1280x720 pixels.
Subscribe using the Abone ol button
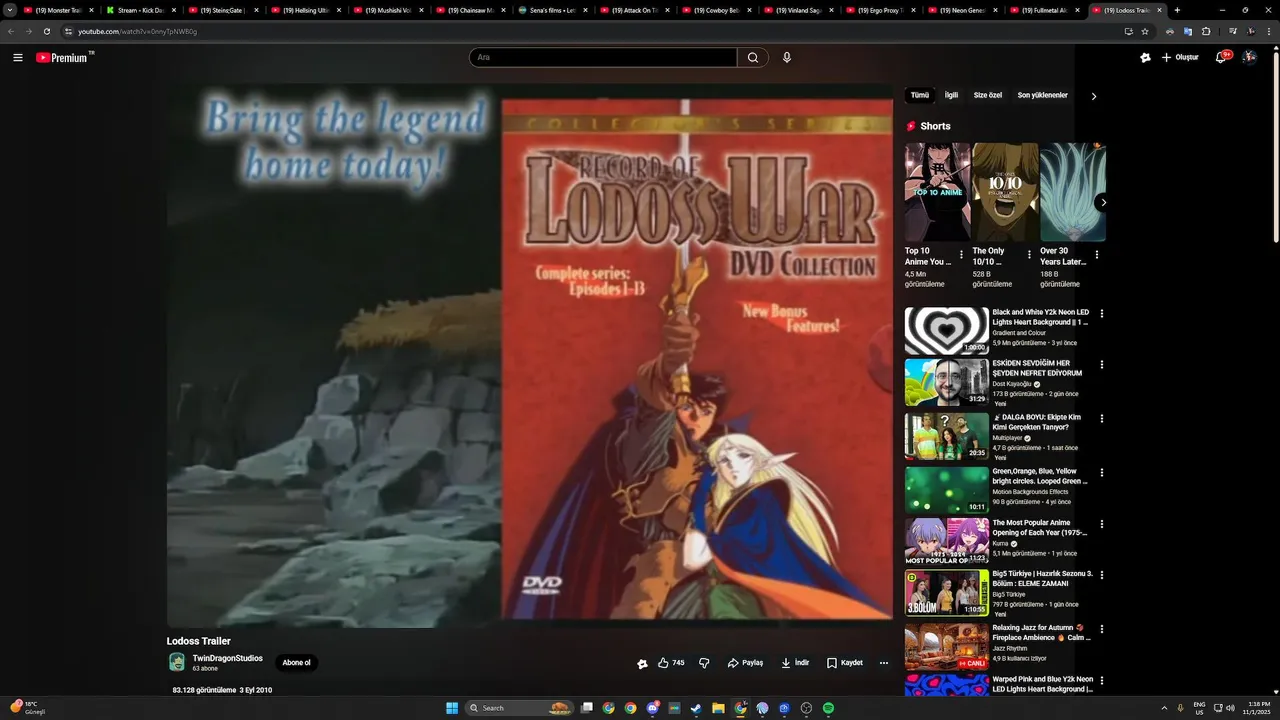pyautogui.click(x=296, y=663)
